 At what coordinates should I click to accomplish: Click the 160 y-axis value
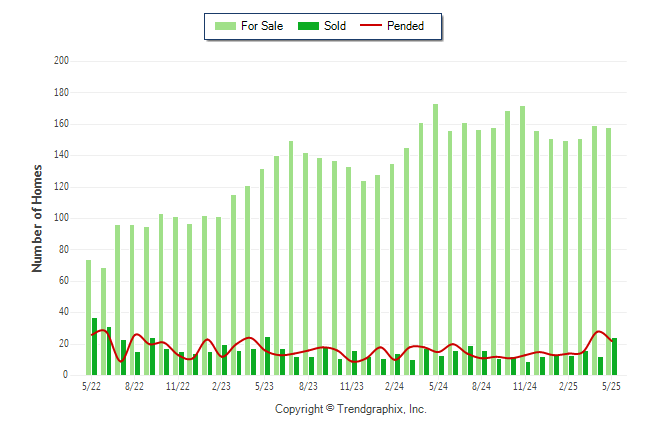61,124
